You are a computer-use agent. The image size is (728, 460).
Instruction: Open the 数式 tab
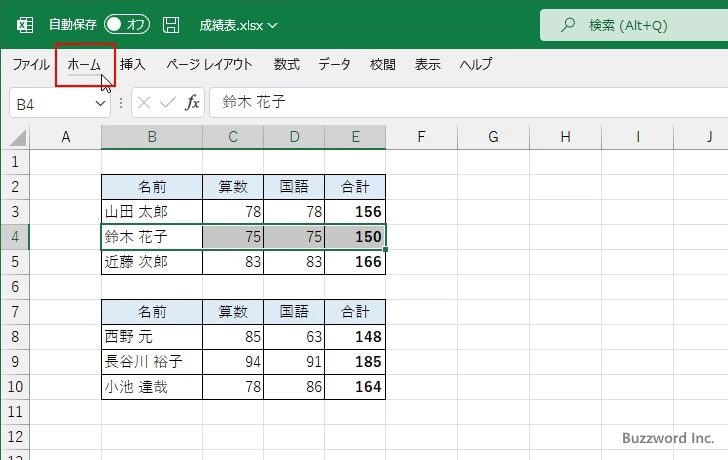(286, 64)
